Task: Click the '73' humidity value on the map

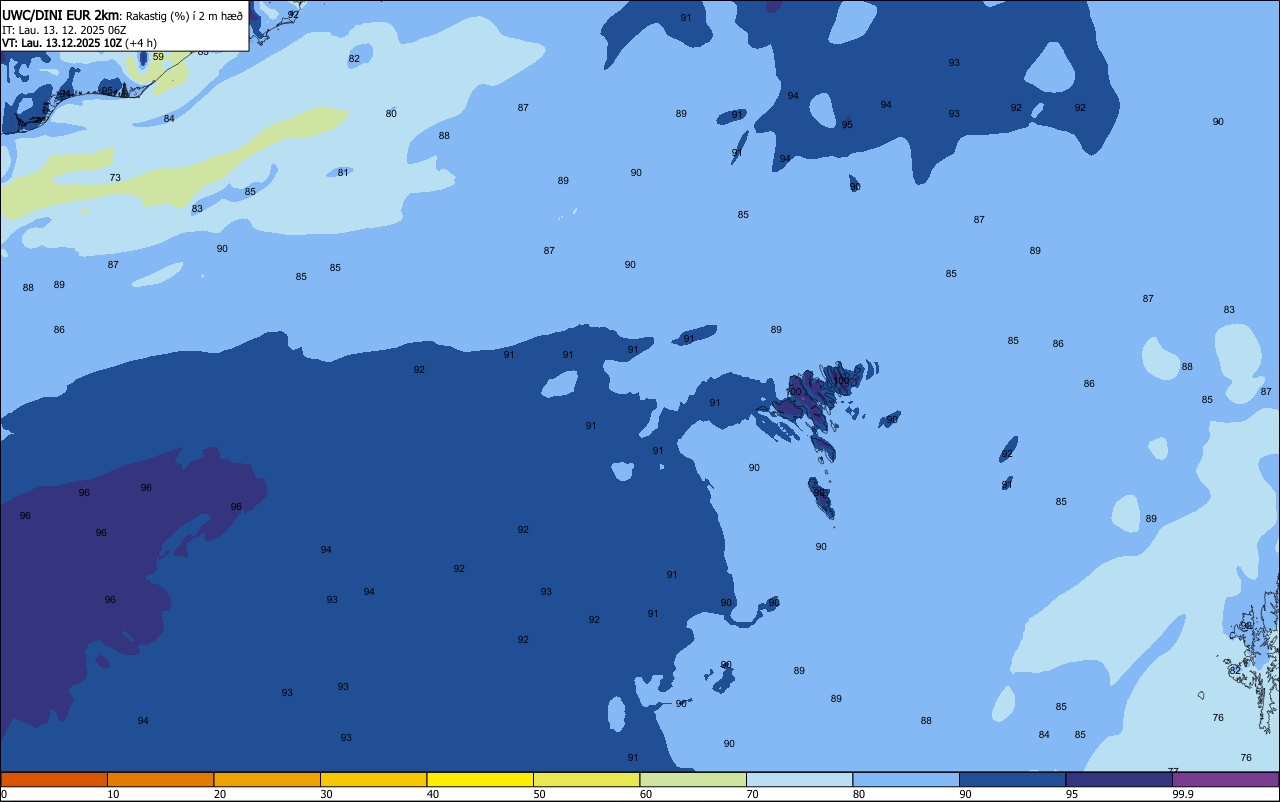Action: pyautogui.click(x=115, y=178)
